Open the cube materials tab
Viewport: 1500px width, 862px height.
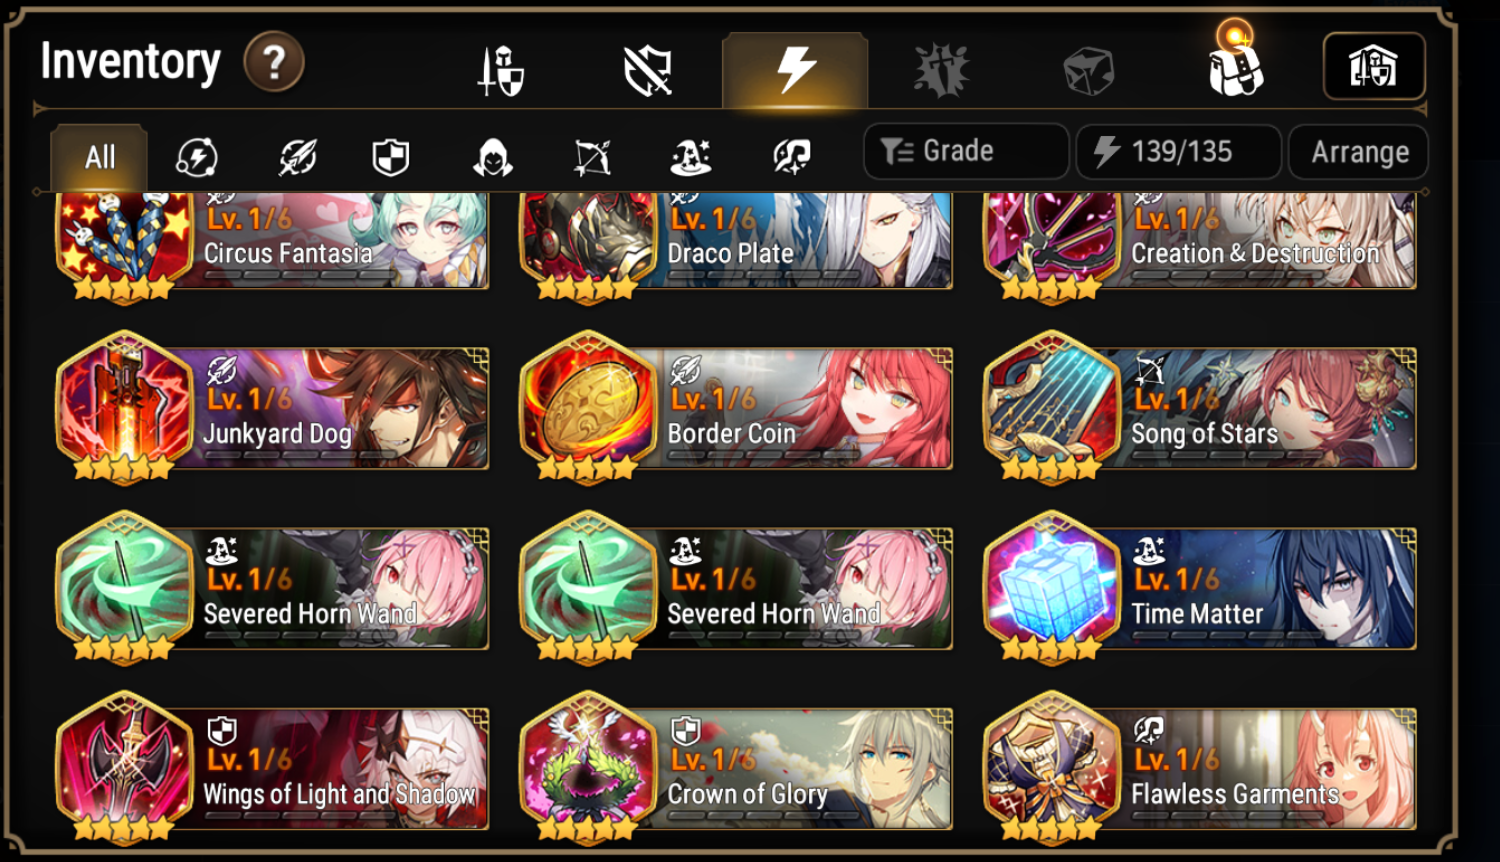click(1088, 72)
